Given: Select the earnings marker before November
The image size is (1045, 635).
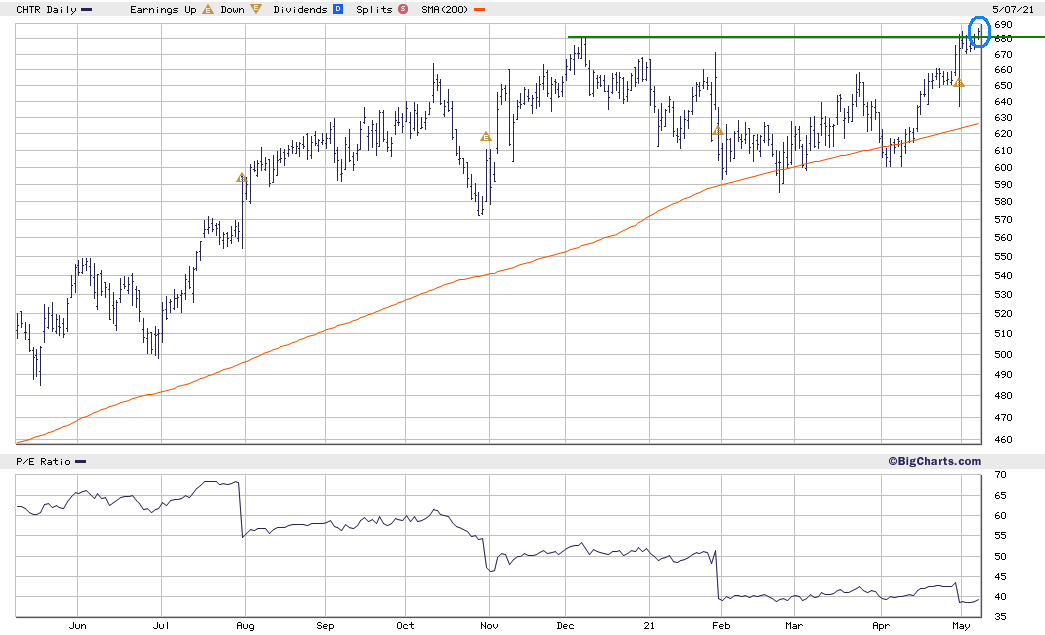Looking at the screenshot, I should 486,137.
